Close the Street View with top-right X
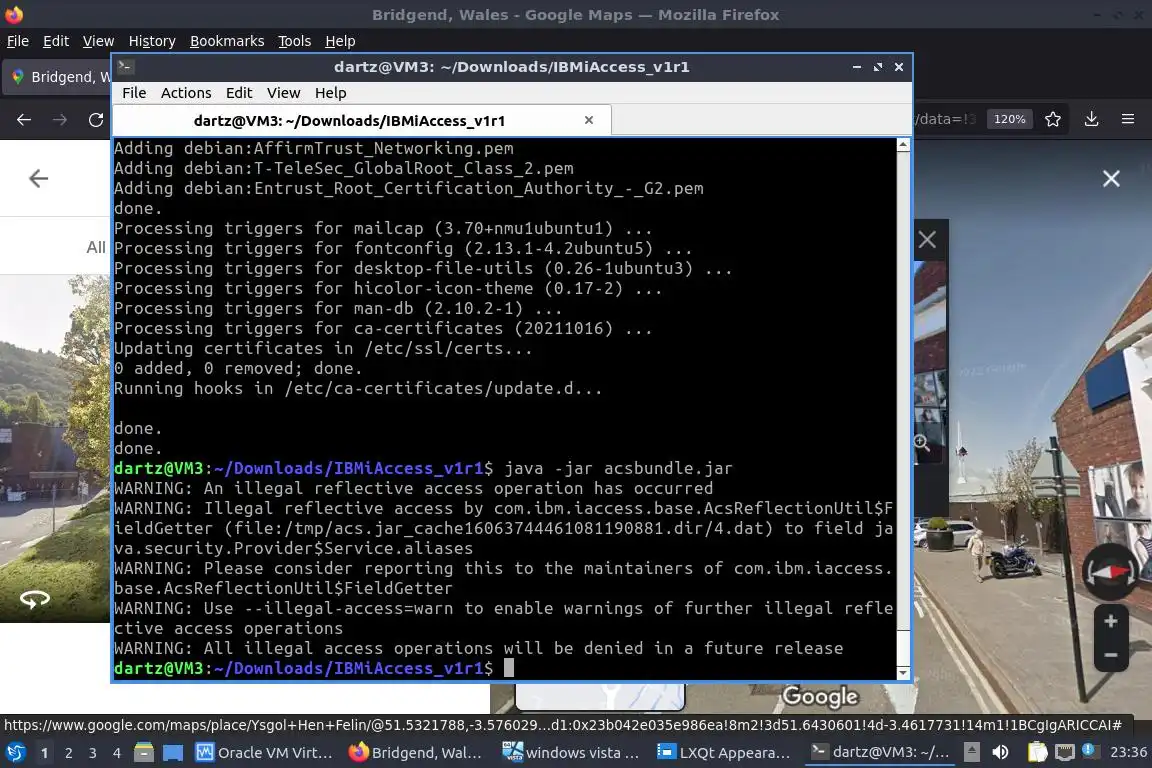Image resolution: width=1152 pixels, height=768 pixels. pyautogui.click(x=1111, y=179)
